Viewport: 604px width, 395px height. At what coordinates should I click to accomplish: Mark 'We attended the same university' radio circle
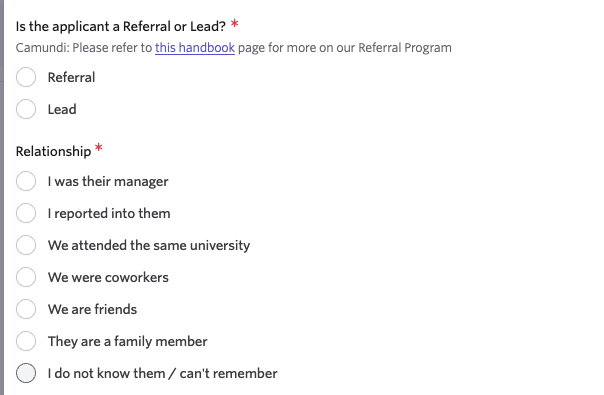point(26,245)
